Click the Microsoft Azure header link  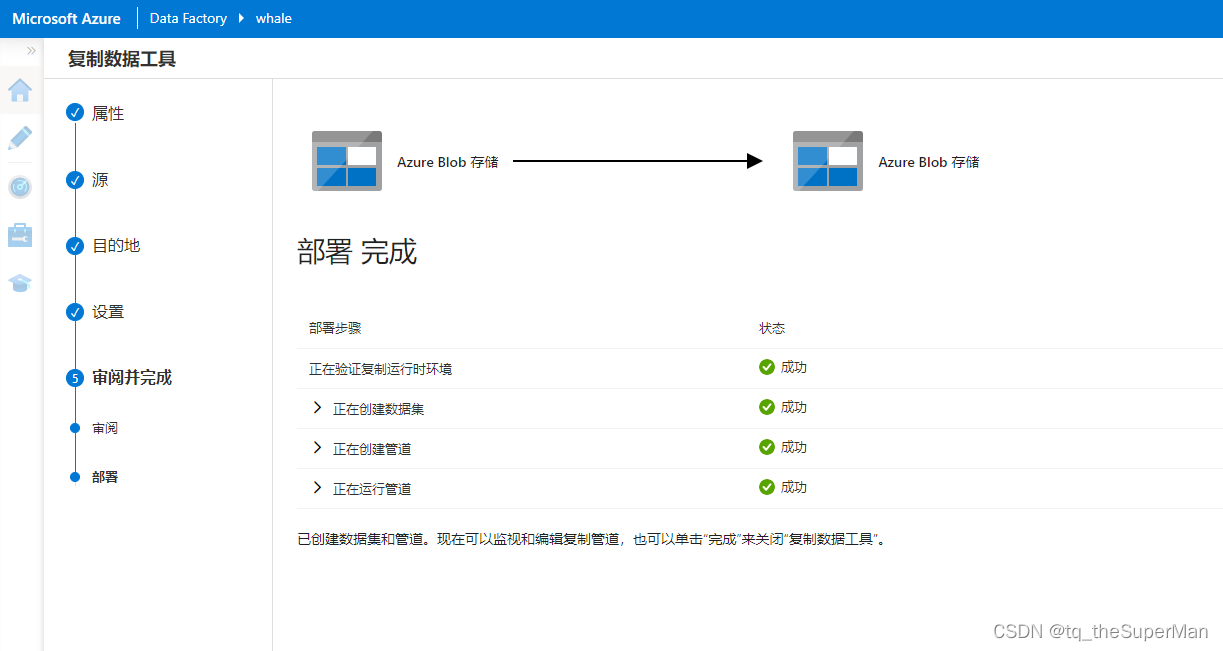[x=66, y=18]
